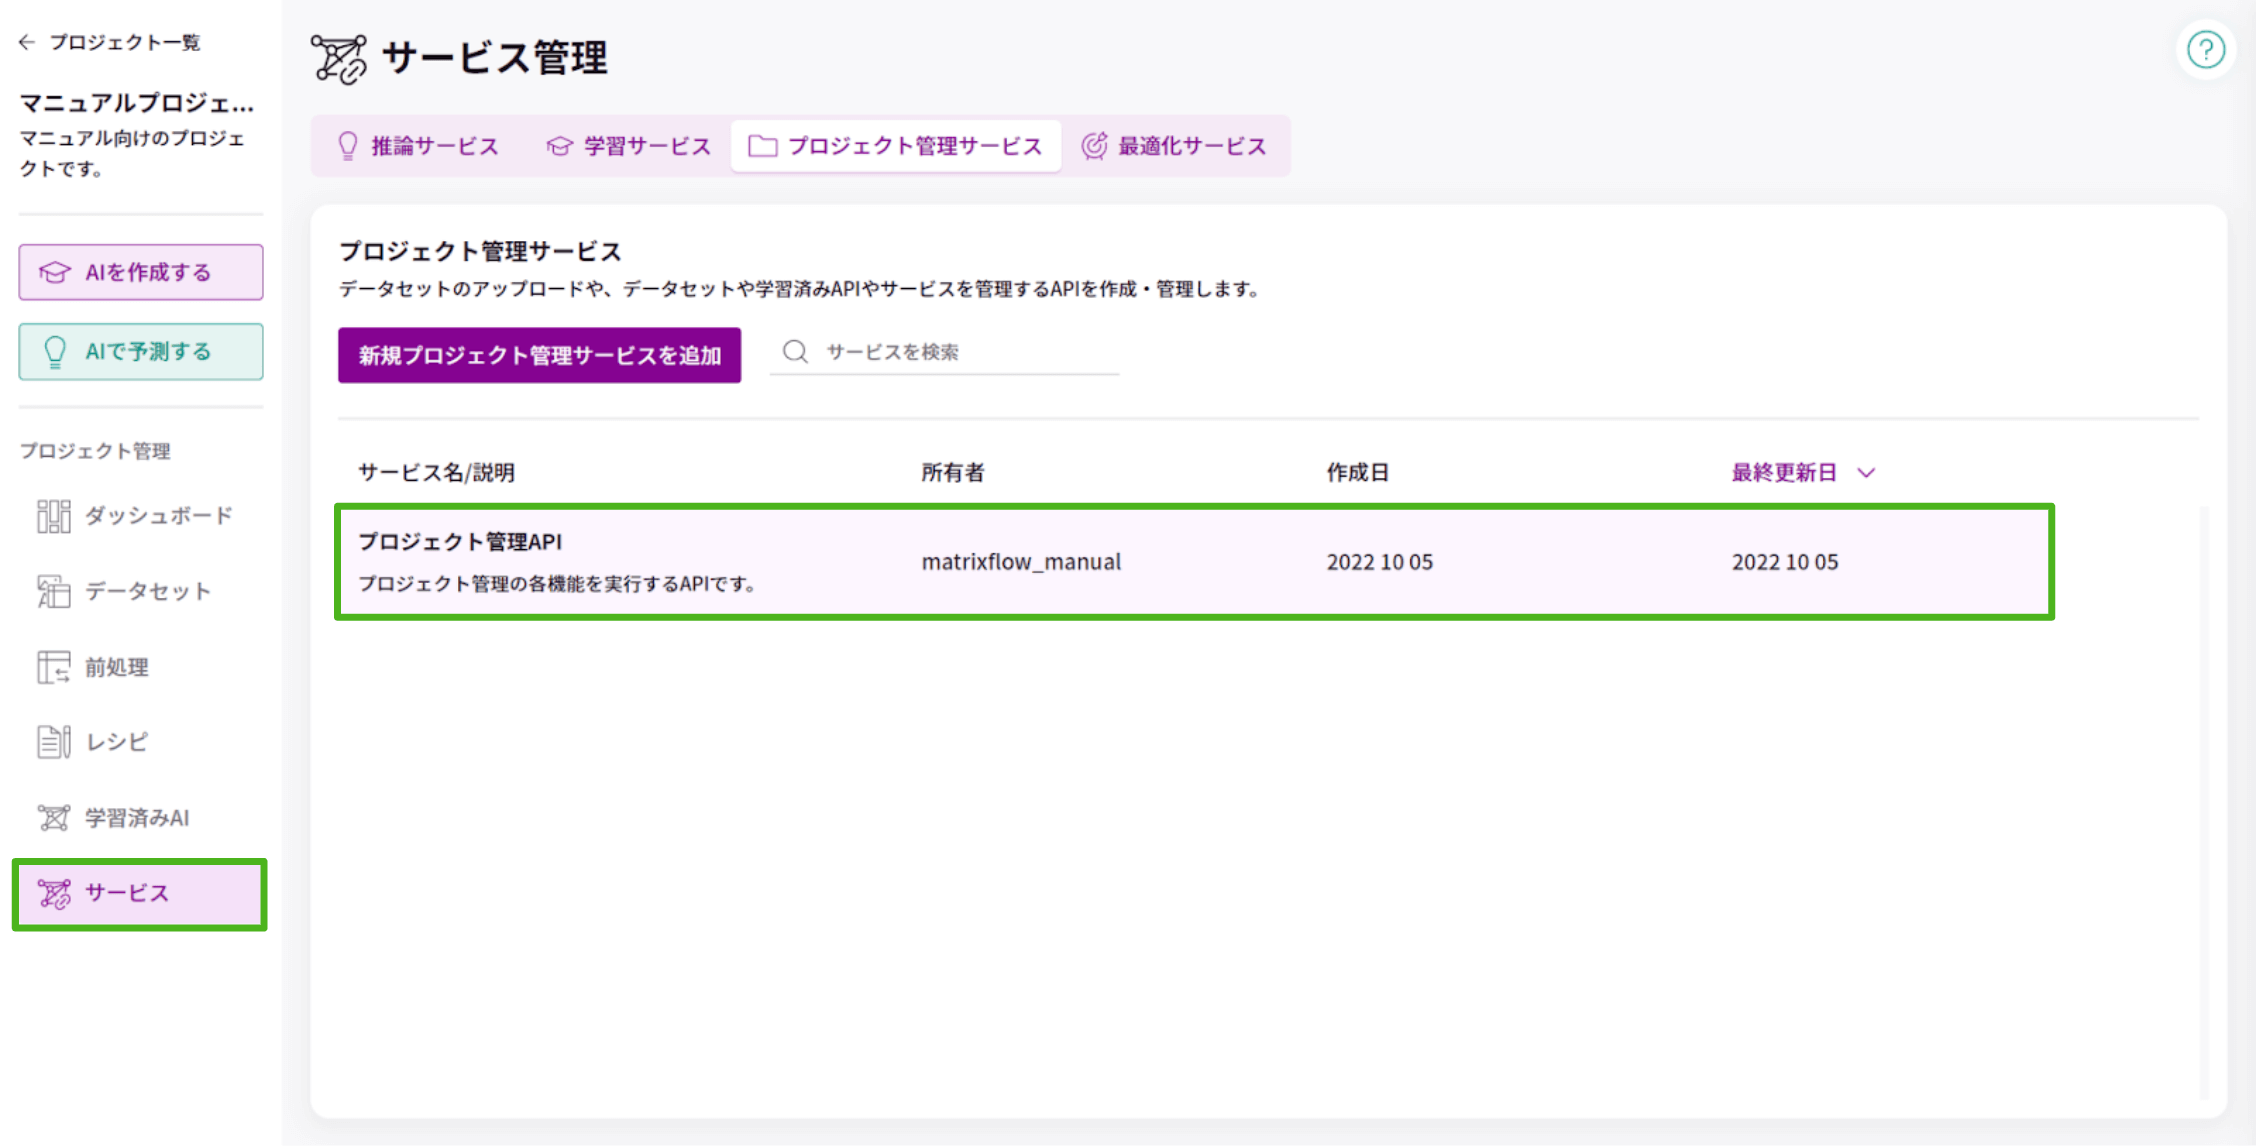Click the AIで予測する button
This screenshot has height=1146, width=2256.
click(140, 351)
